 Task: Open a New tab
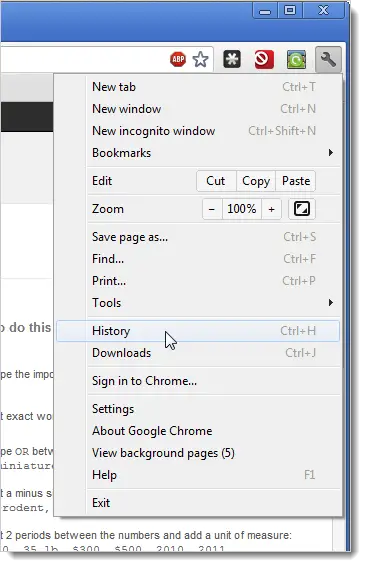(198, 87)
